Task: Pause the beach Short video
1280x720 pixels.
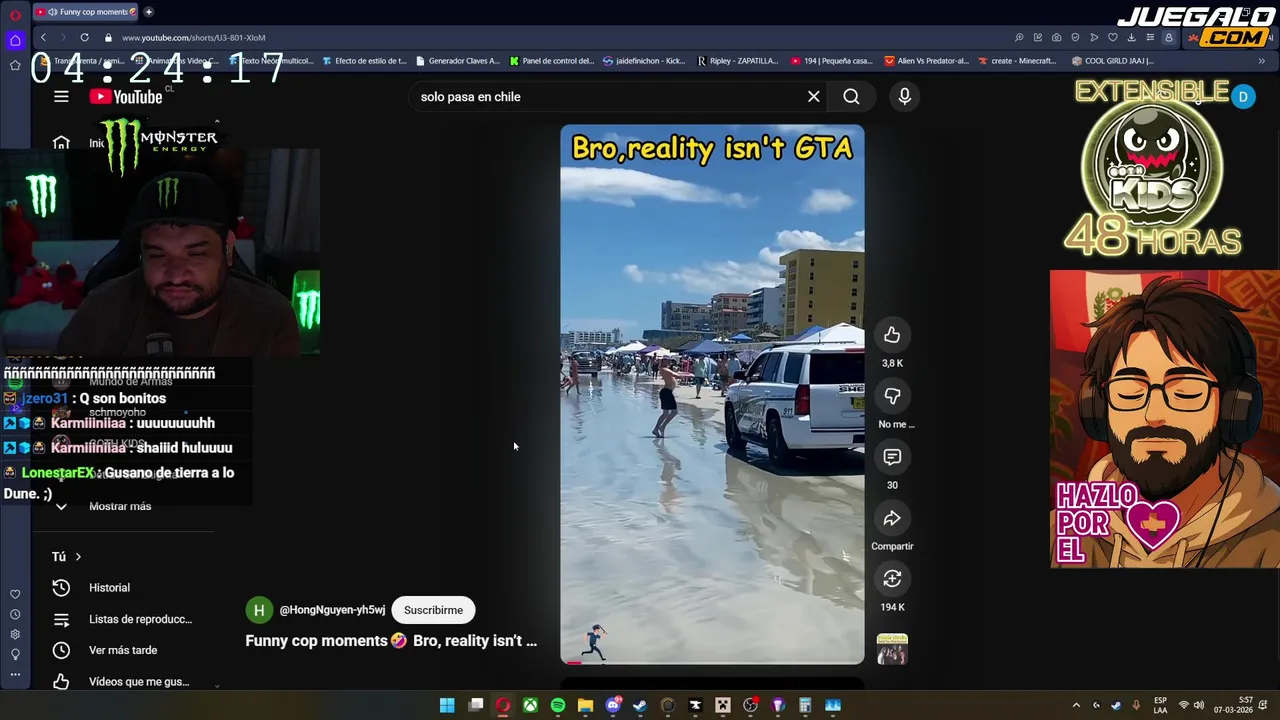Action: 712,395
